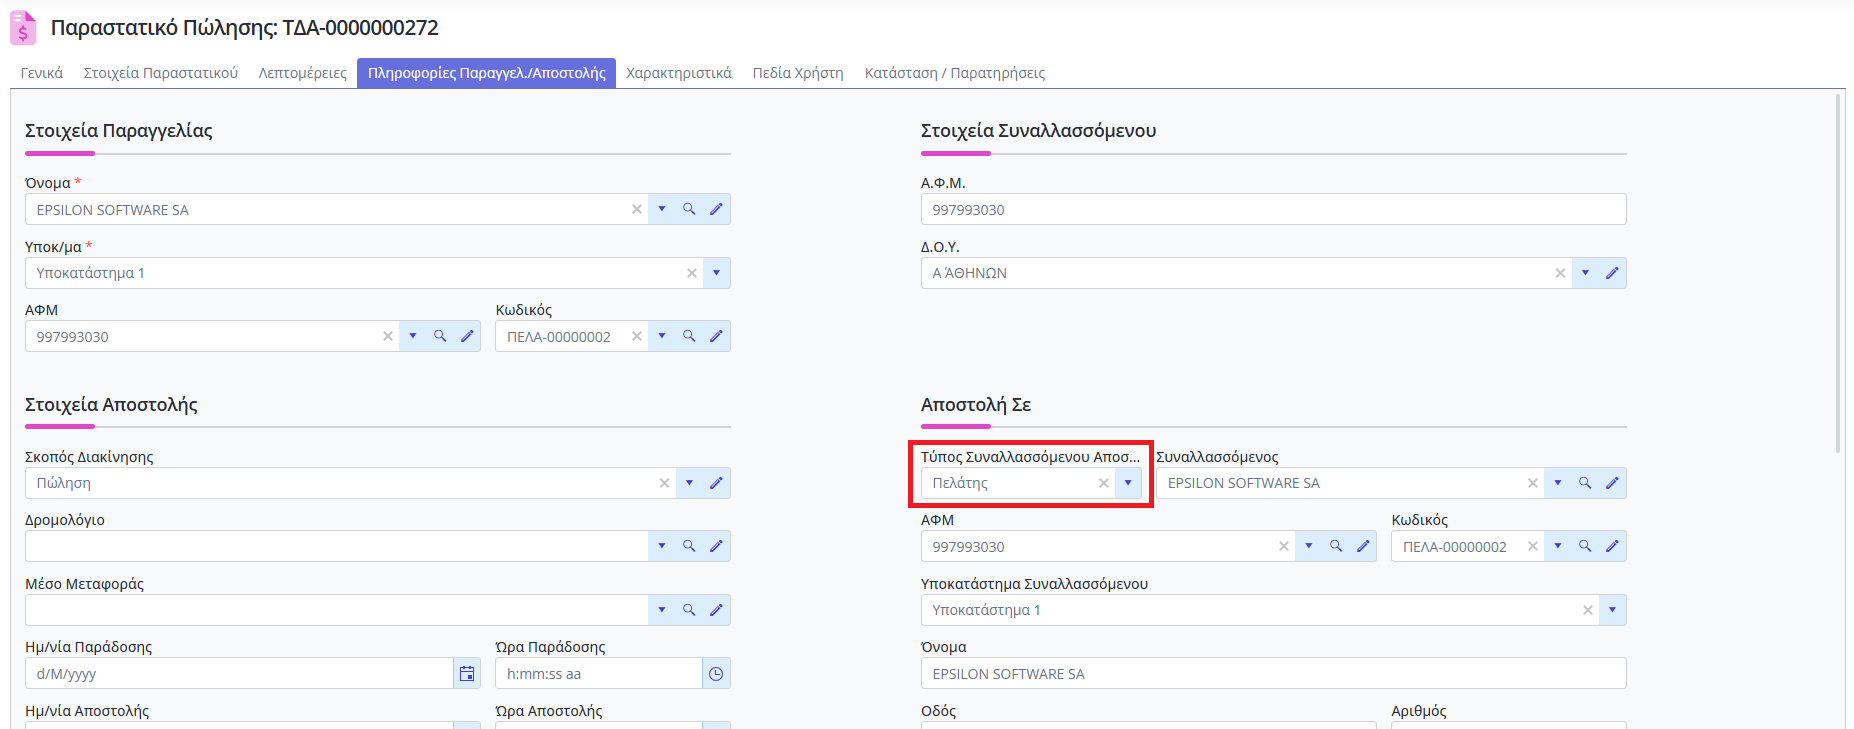
Task: Switch to the Γενικά tab
Action: (42, 73)
